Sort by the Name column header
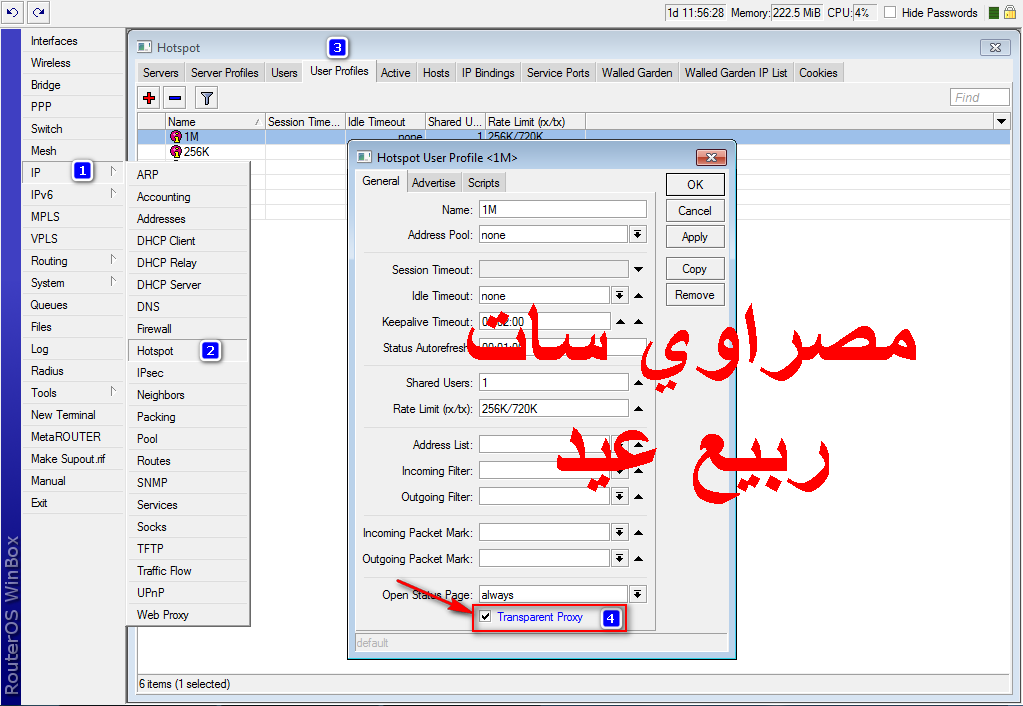The image size is (1023, 706). 215,121
